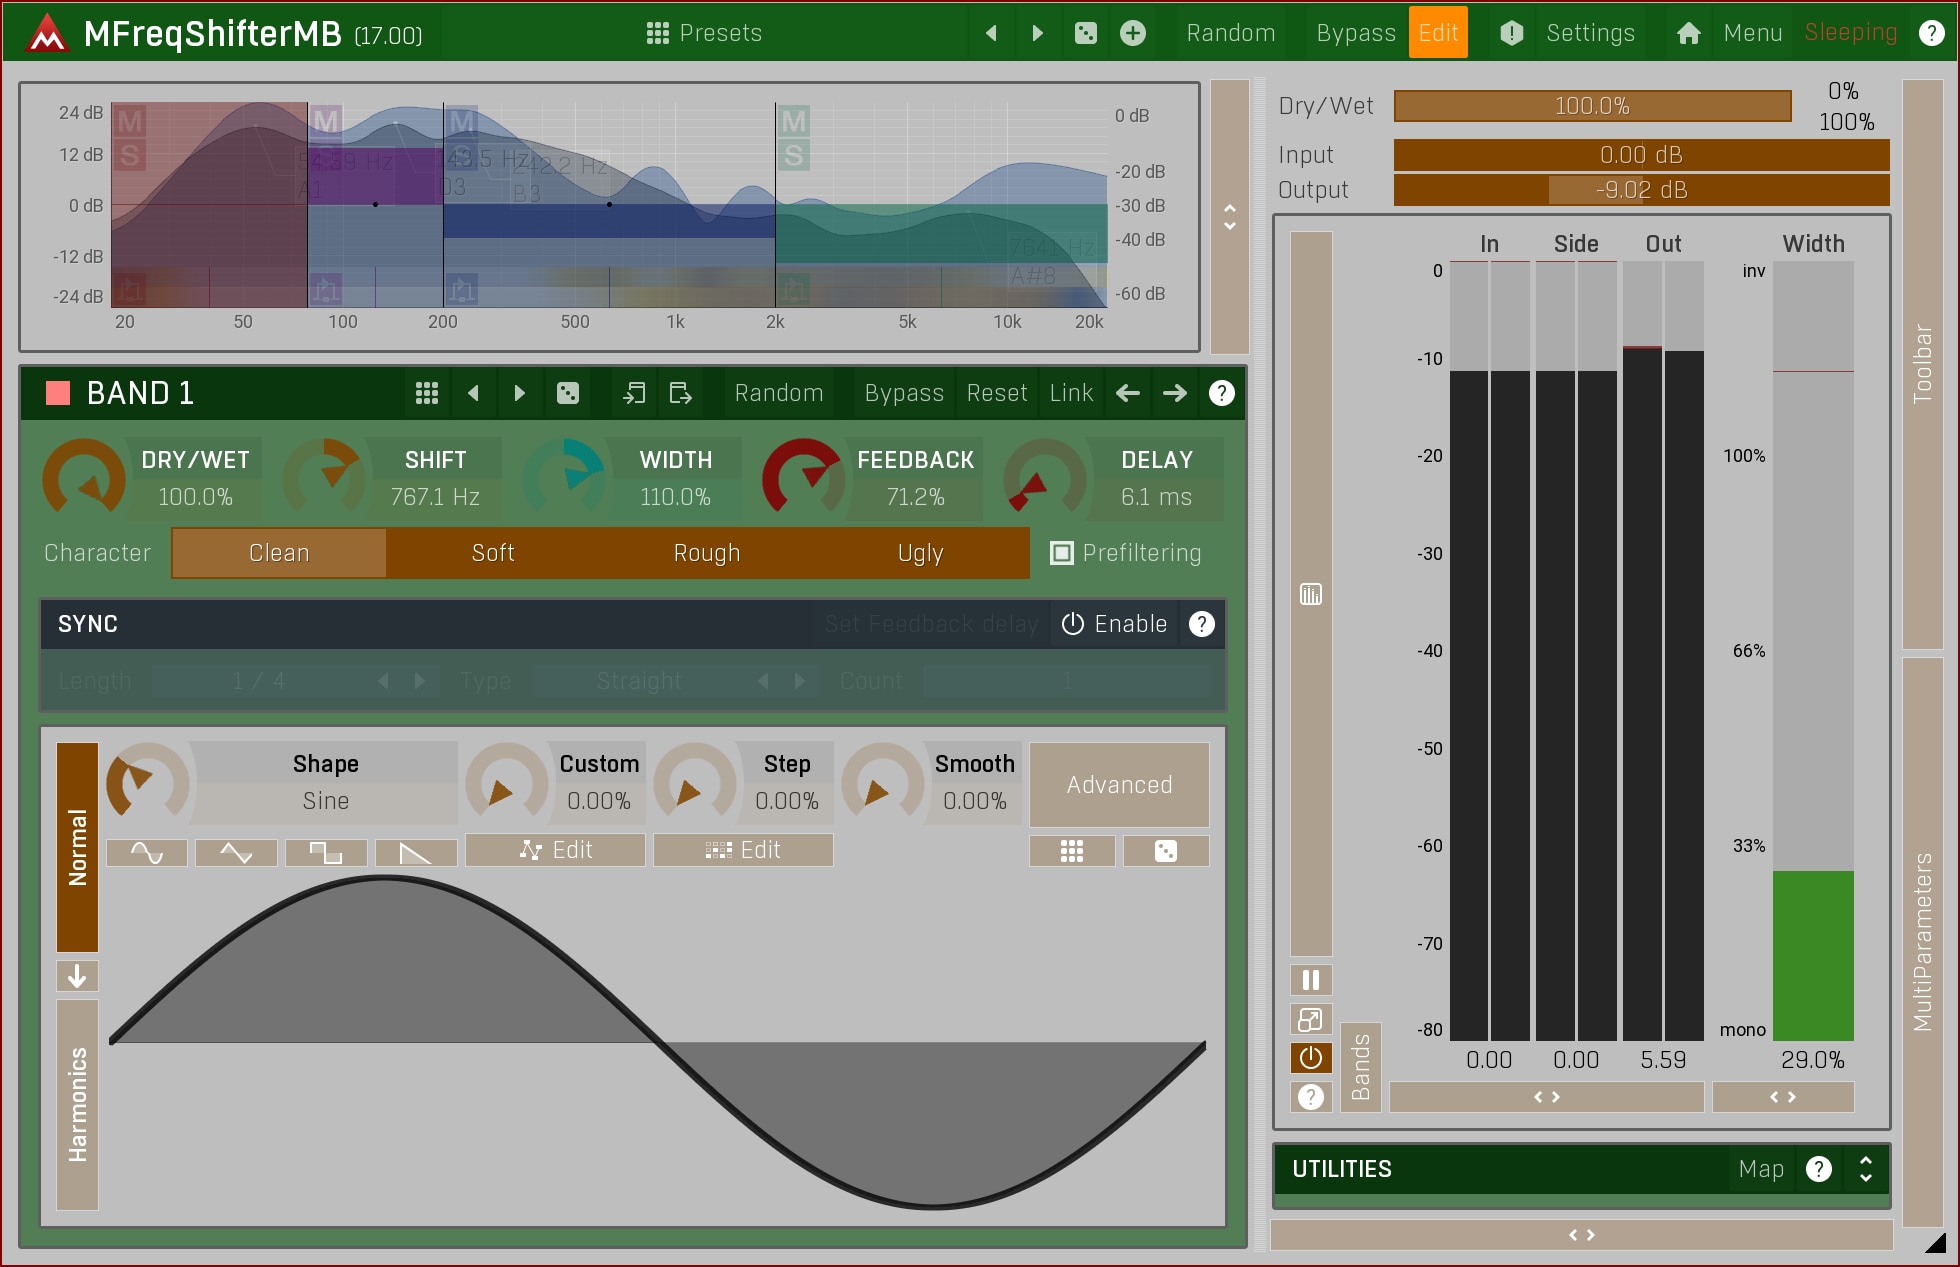Collapse the band graph side expander
Image resolution: width=1960 pixels, height=1267 pixels.
coord(1229,216)
